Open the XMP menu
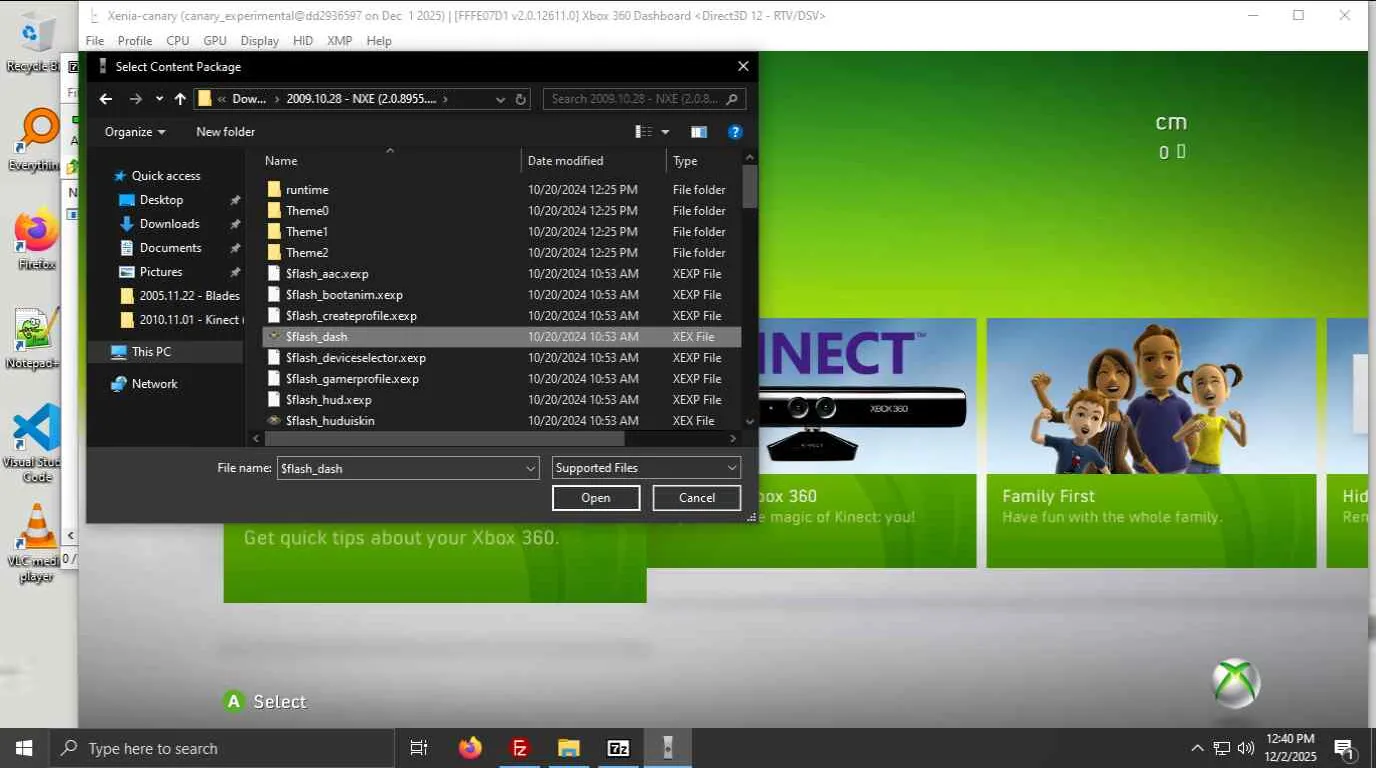 click(340, 41)
